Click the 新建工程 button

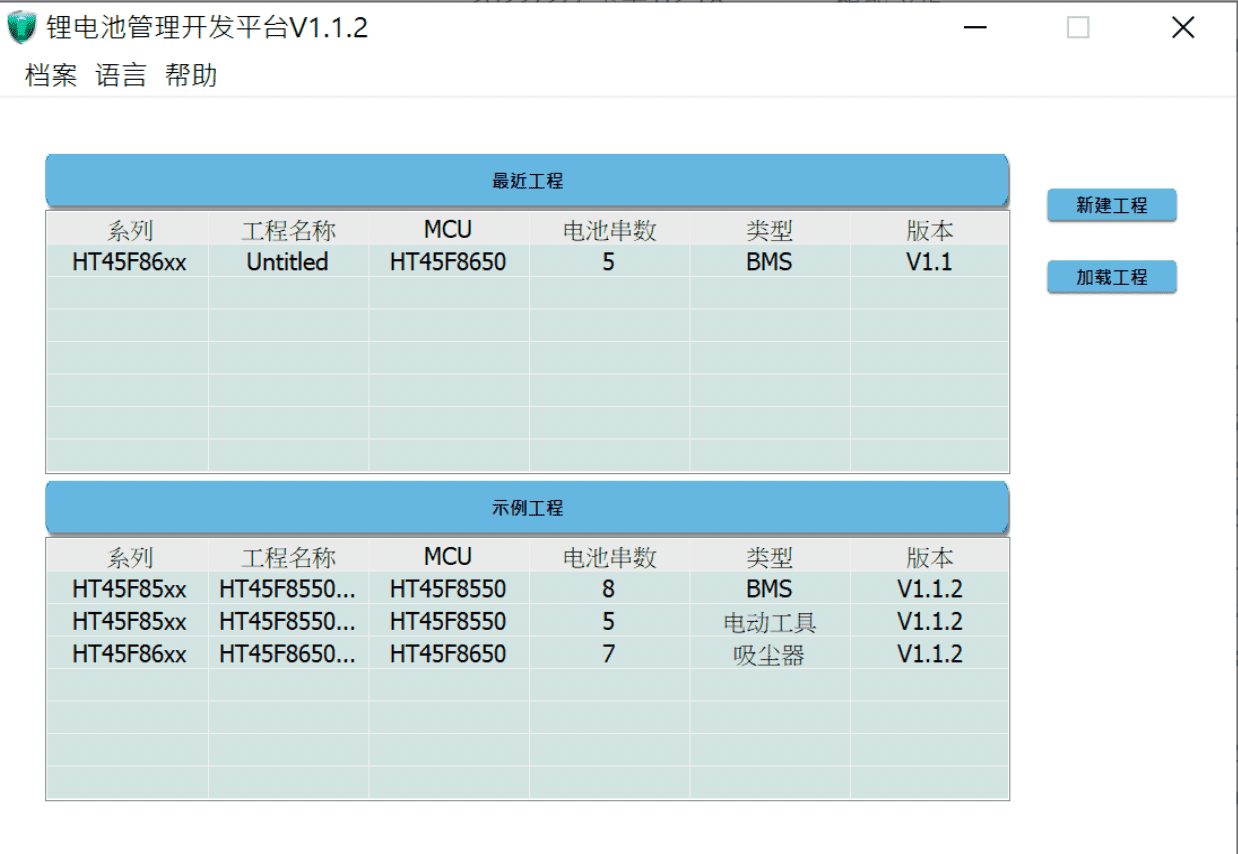click(1111, 205)
